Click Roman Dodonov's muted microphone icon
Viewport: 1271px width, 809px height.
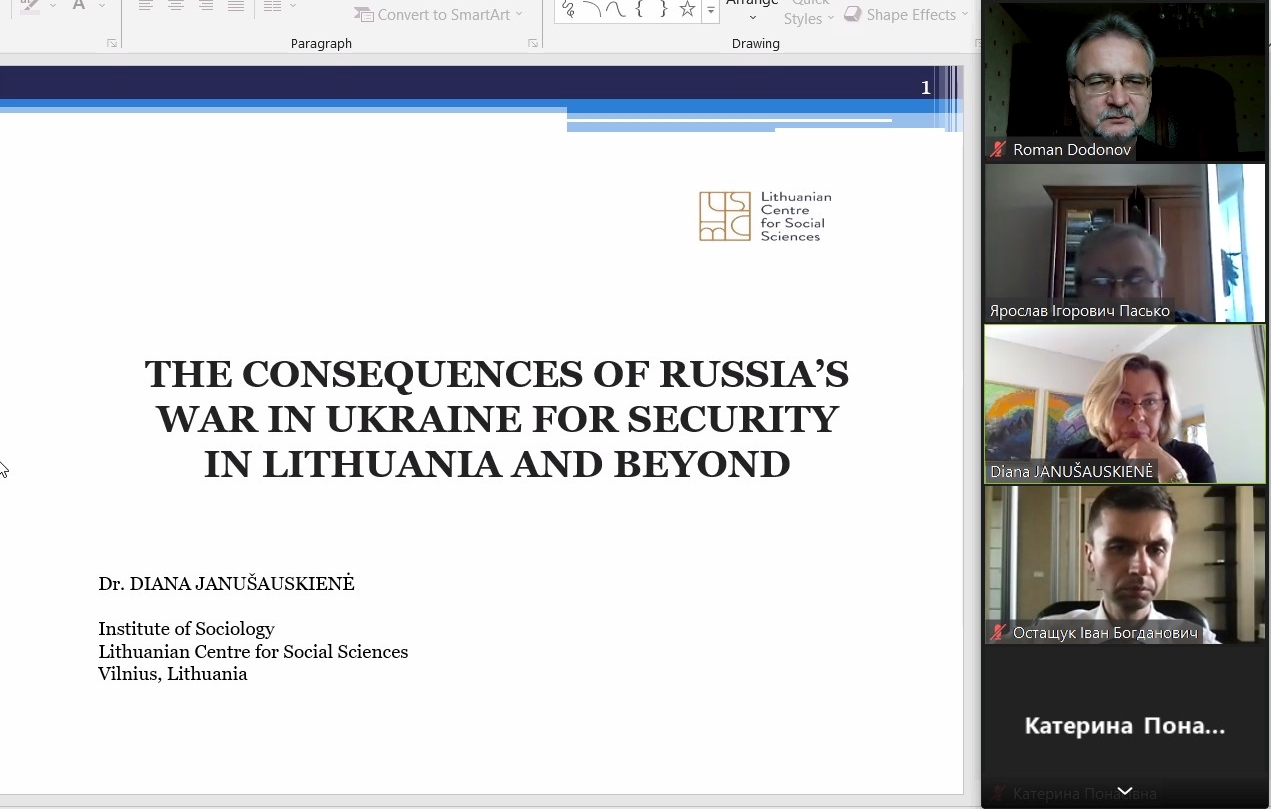pyautogui.click(x=998, y=150)
